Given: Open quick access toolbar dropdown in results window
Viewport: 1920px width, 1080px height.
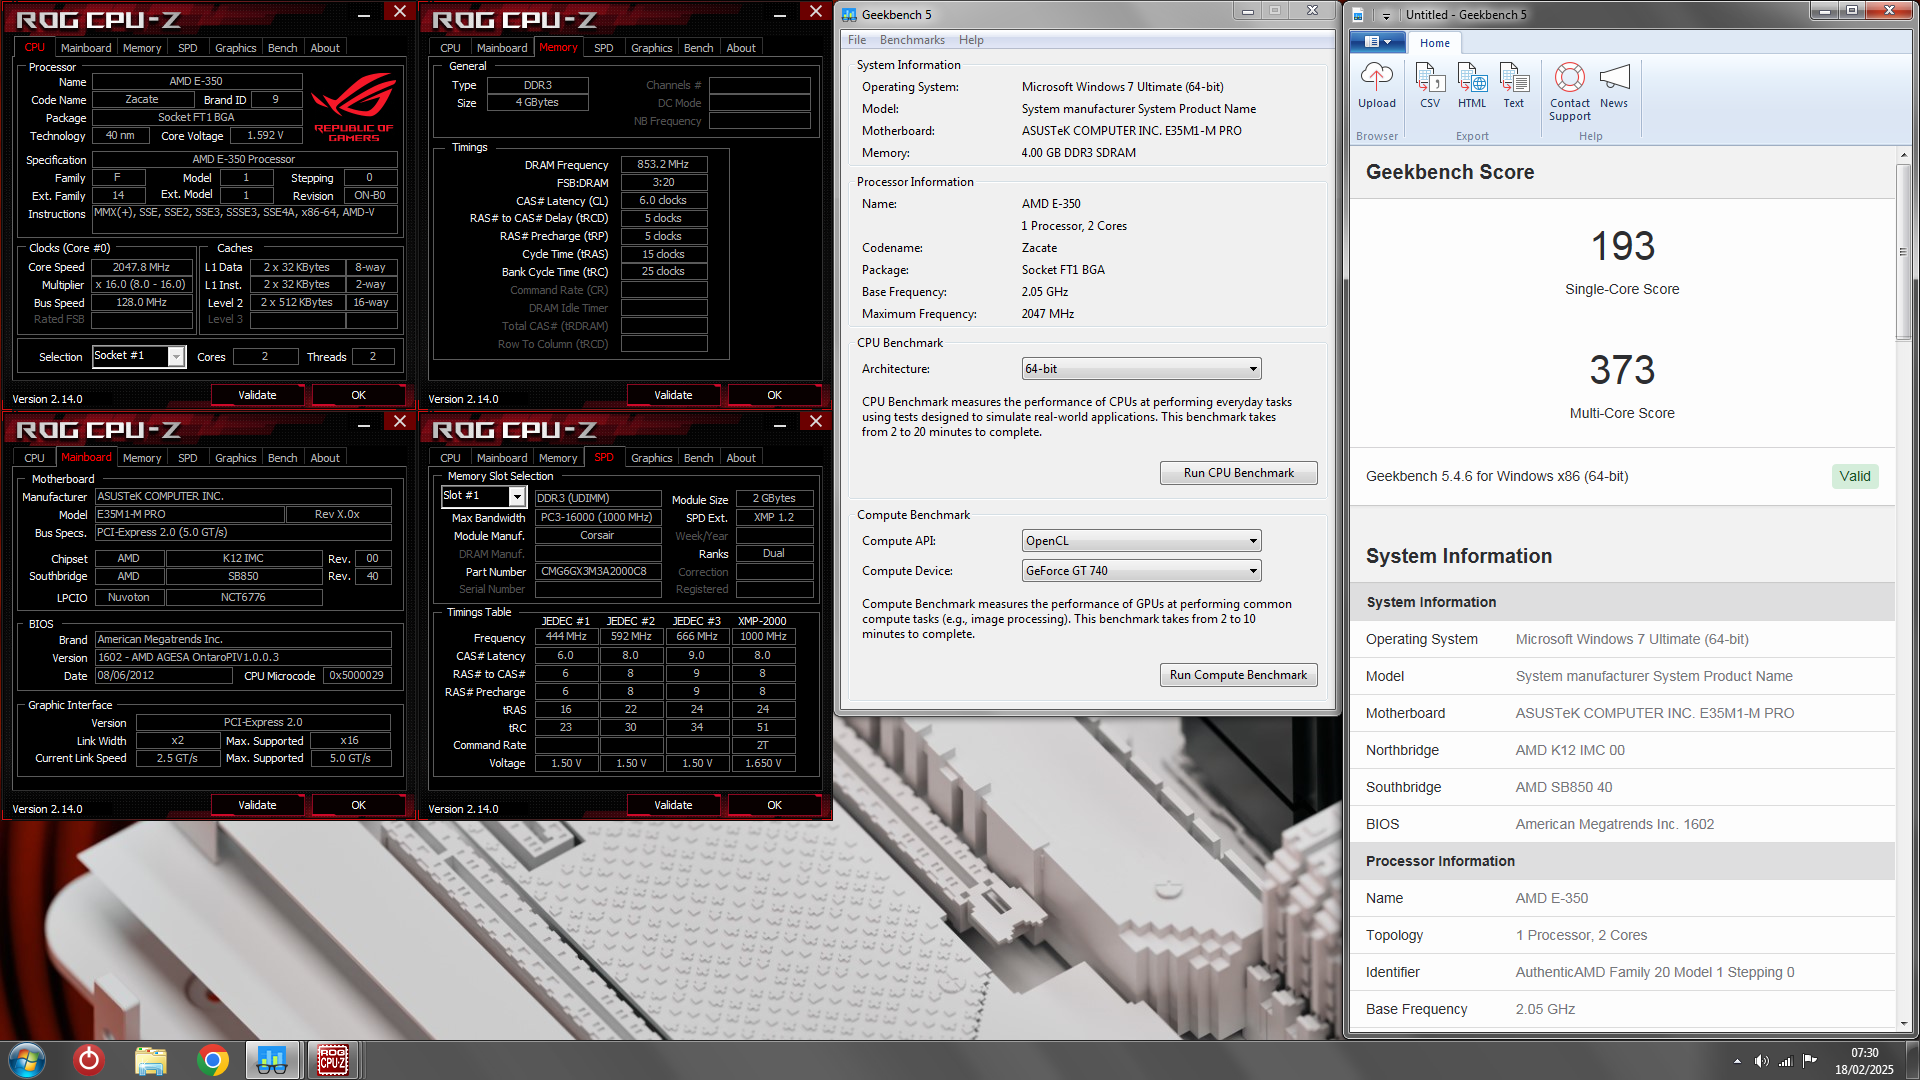Looking at the screenshot, I should click(x=1386, y=15).
